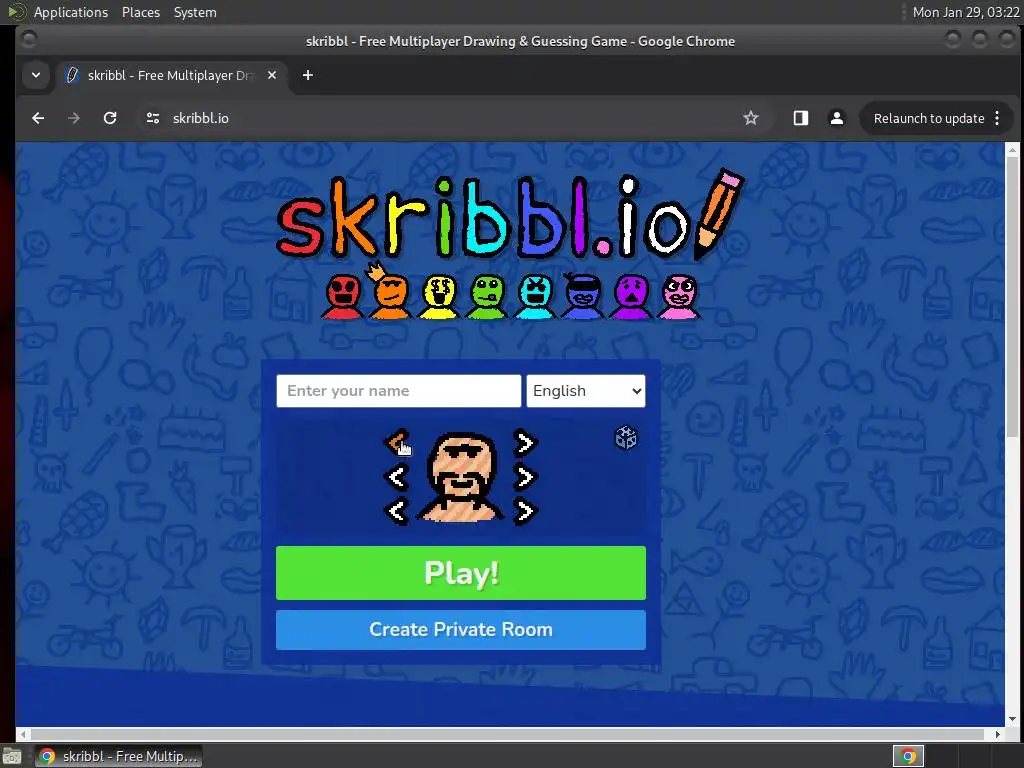Click the pink avatar in the logo row

coord(679,296)
